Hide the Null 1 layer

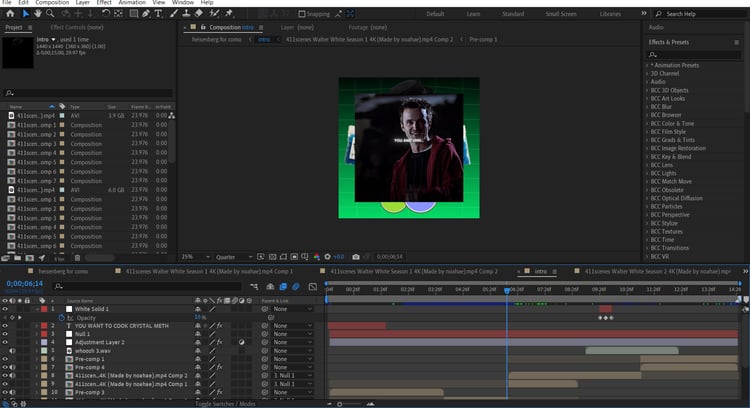[5, 334]
